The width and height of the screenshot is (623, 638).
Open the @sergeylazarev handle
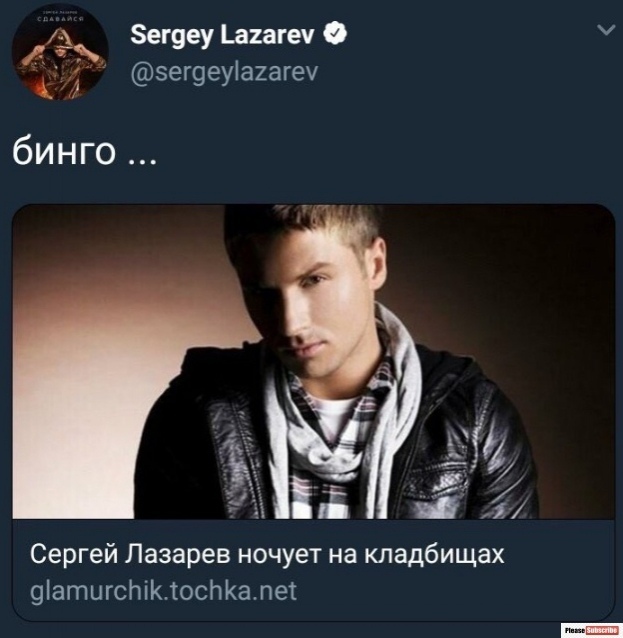224,73
